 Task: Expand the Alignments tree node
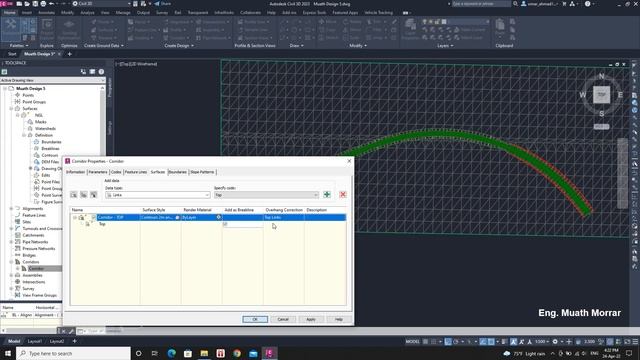[11, 209]
